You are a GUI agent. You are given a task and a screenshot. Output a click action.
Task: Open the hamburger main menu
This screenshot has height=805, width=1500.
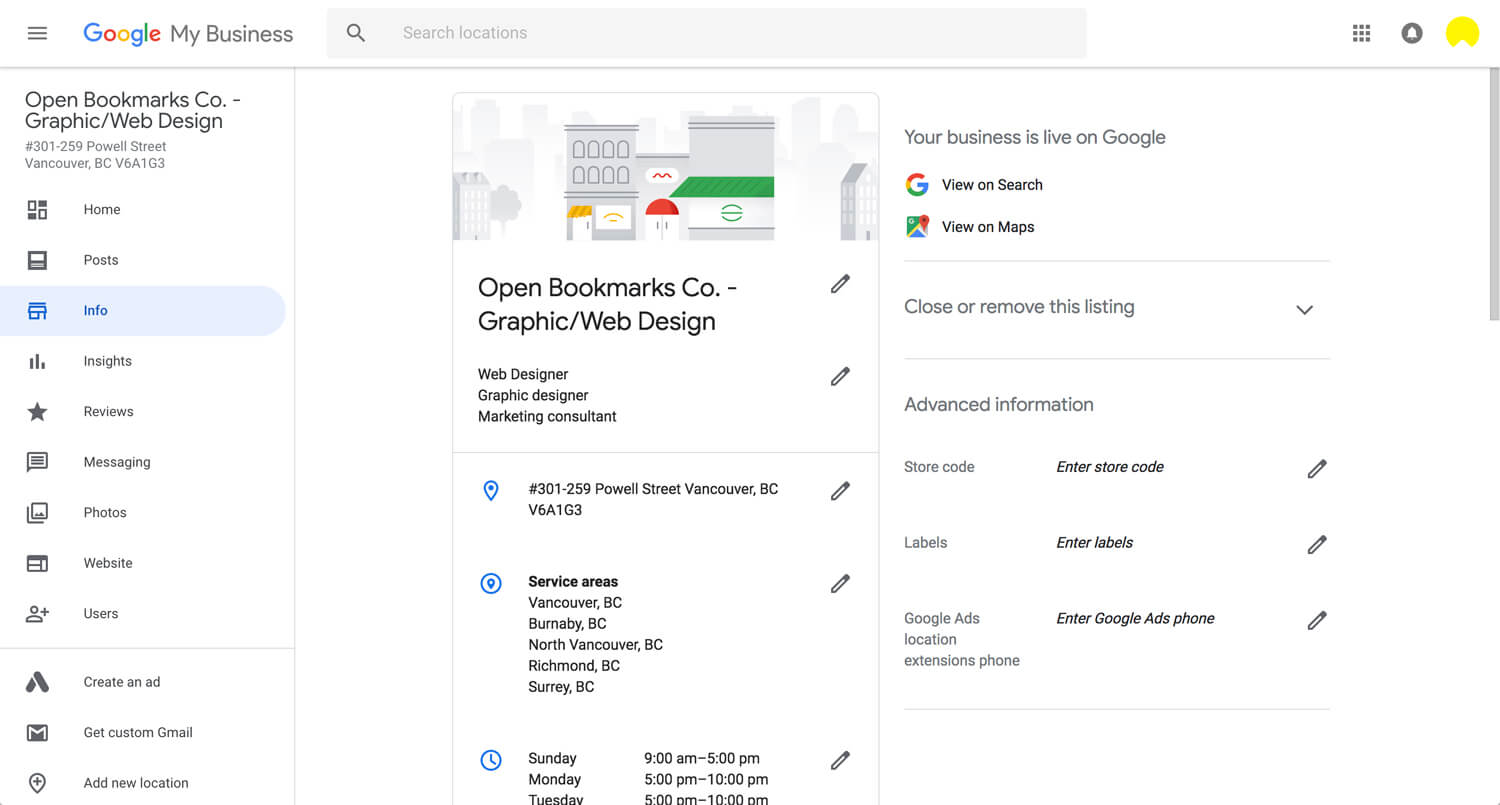pyautogui.click(x=37, y=33)
